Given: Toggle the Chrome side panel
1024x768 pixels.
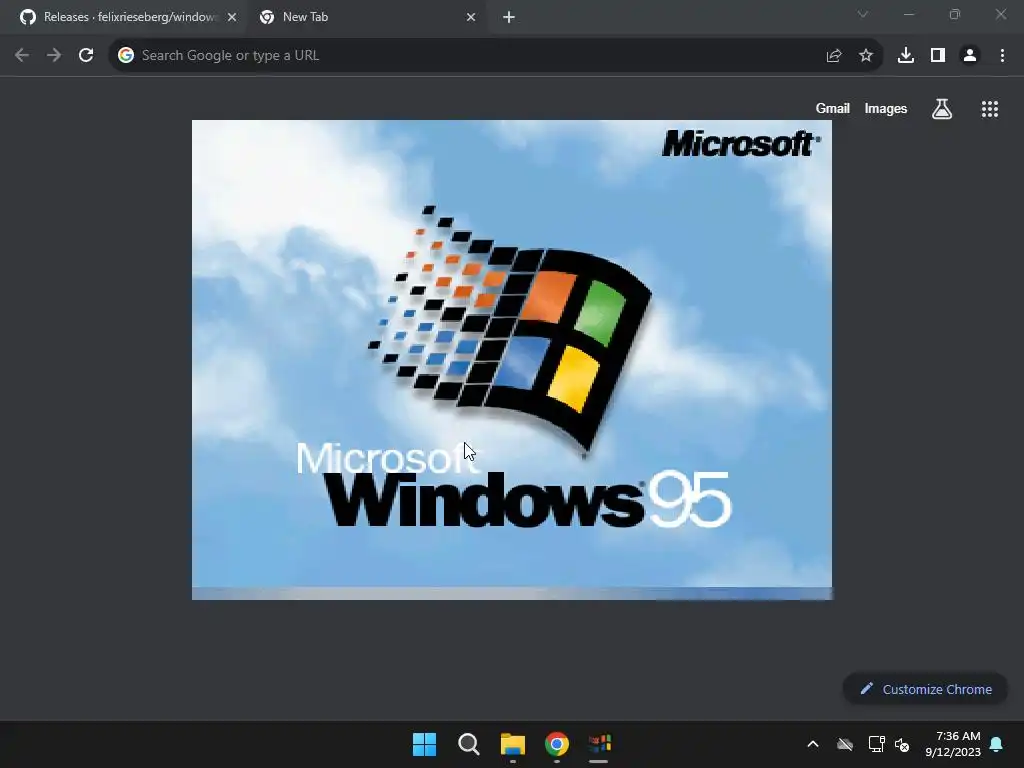Looking at the screenshot, I should tap(938, 56).
